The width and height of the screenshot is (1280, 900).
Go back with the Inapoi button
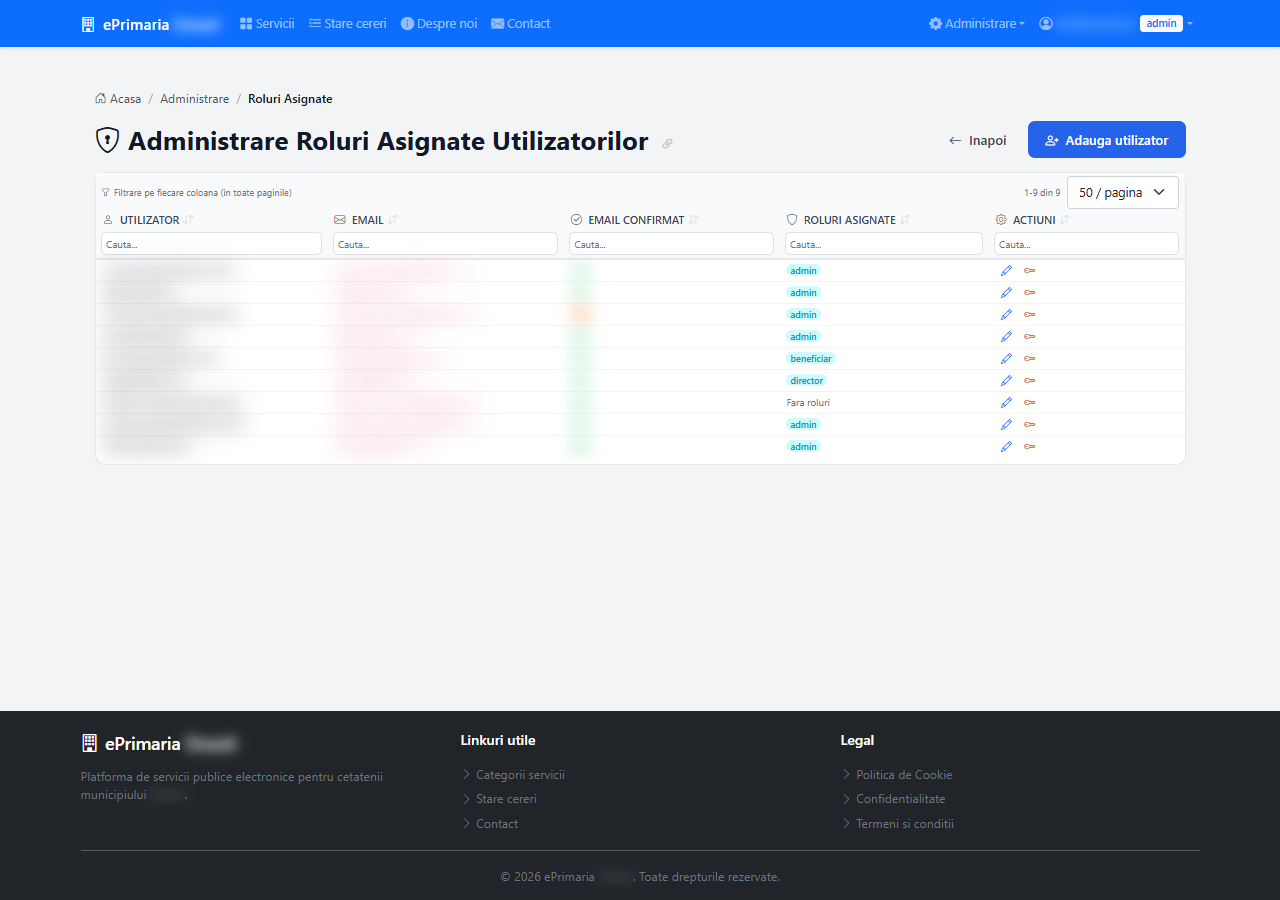[x=977, y=140]
